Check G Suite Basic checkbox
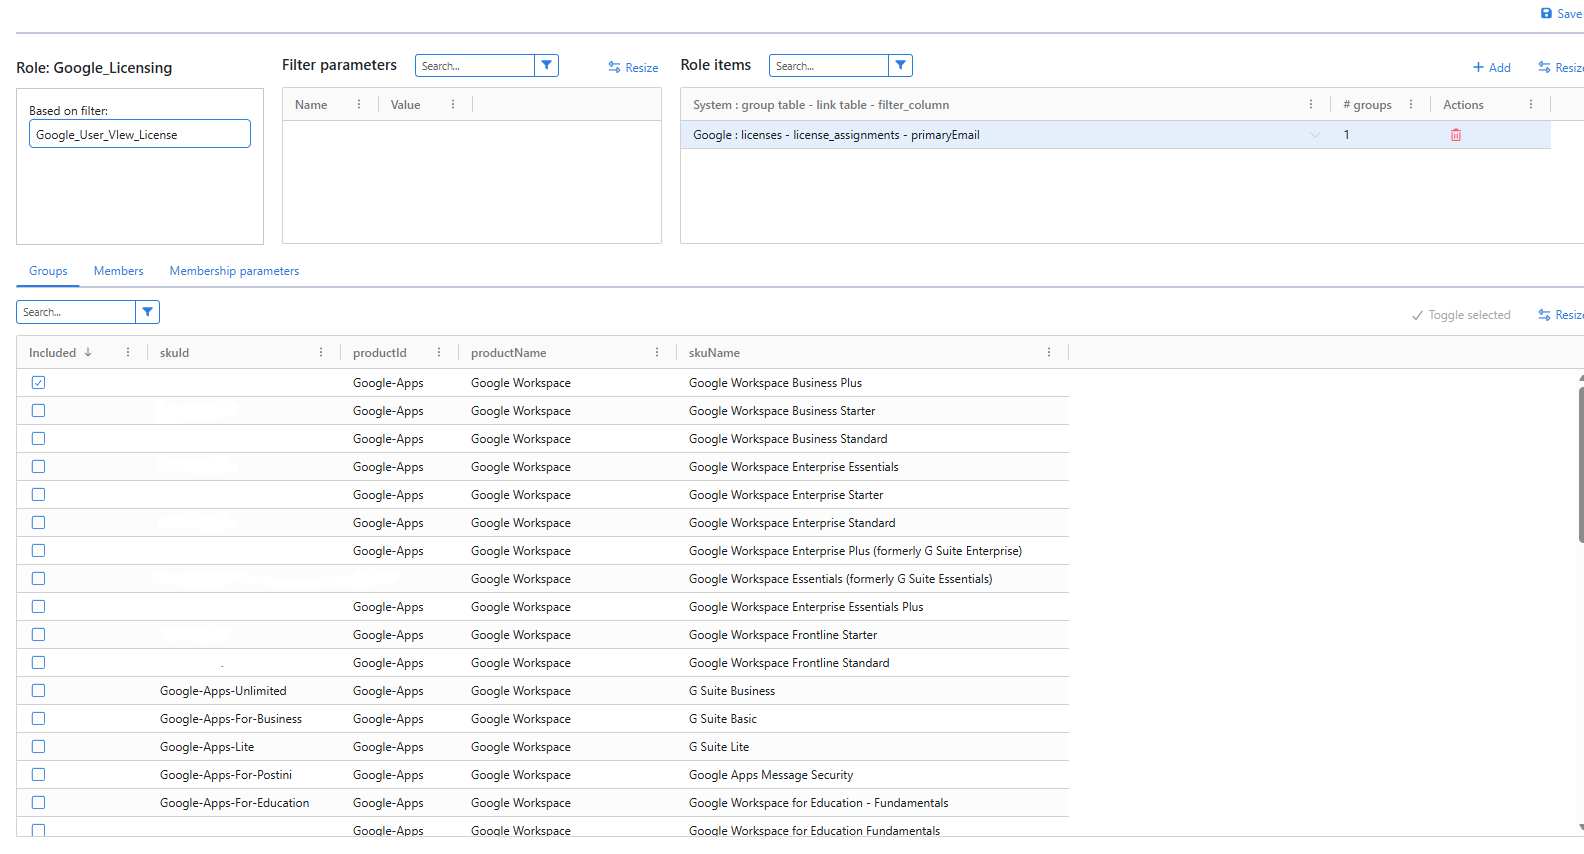Image resolution: width=1584 pixels, height=854 pixels. point(38,719)
